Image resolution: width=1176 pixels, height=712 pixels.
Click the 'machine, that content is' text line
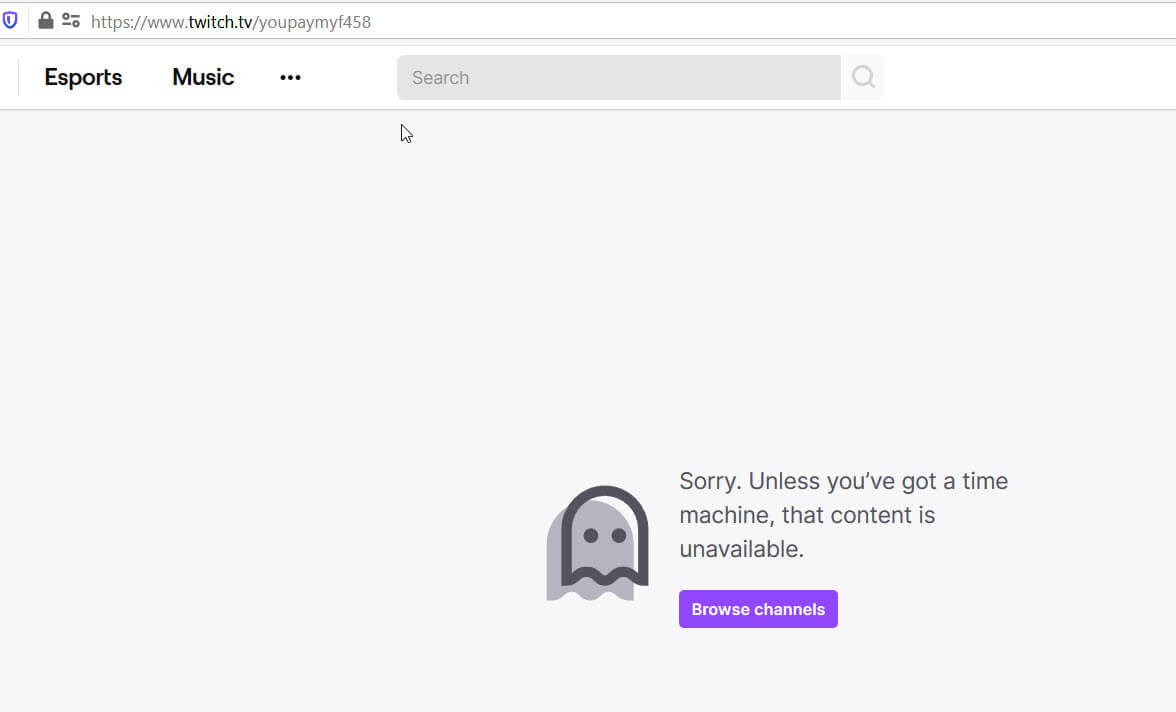807,515
